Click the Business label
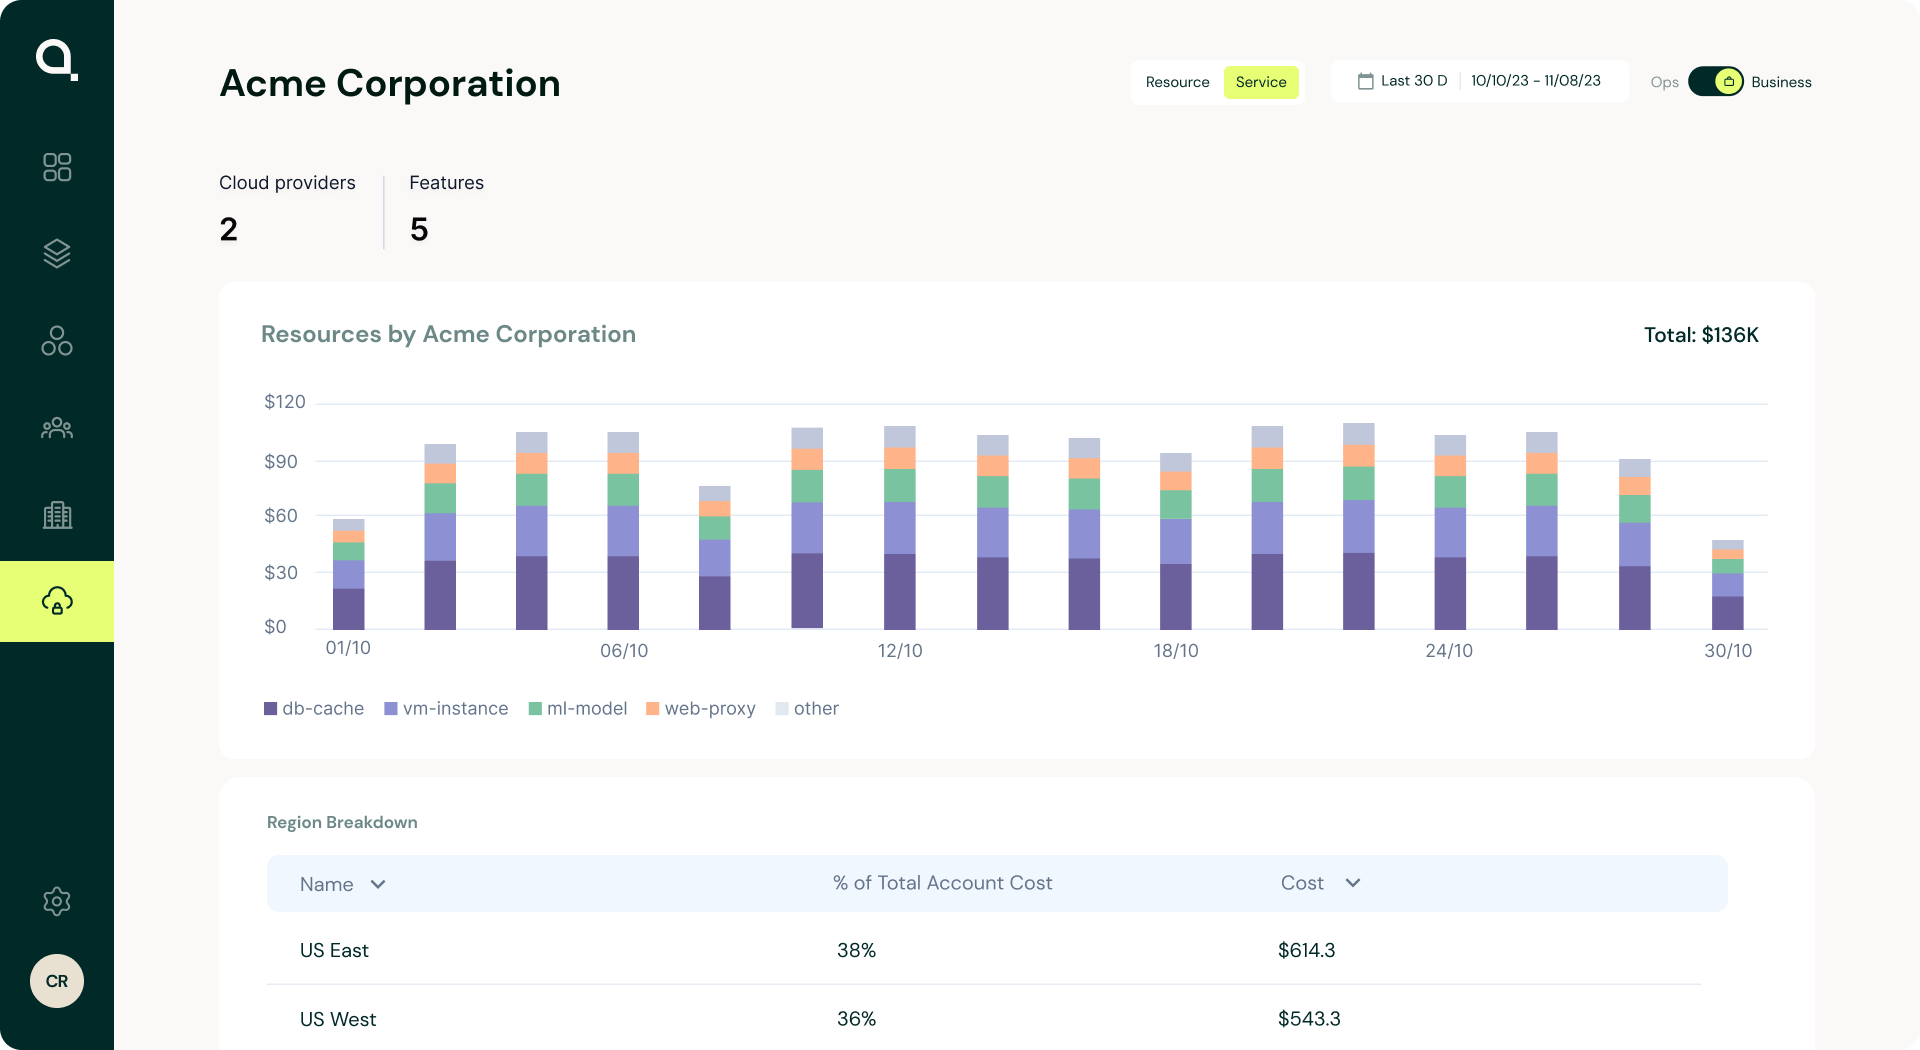The image size is (1920, 1050). tap(1781, 82)
